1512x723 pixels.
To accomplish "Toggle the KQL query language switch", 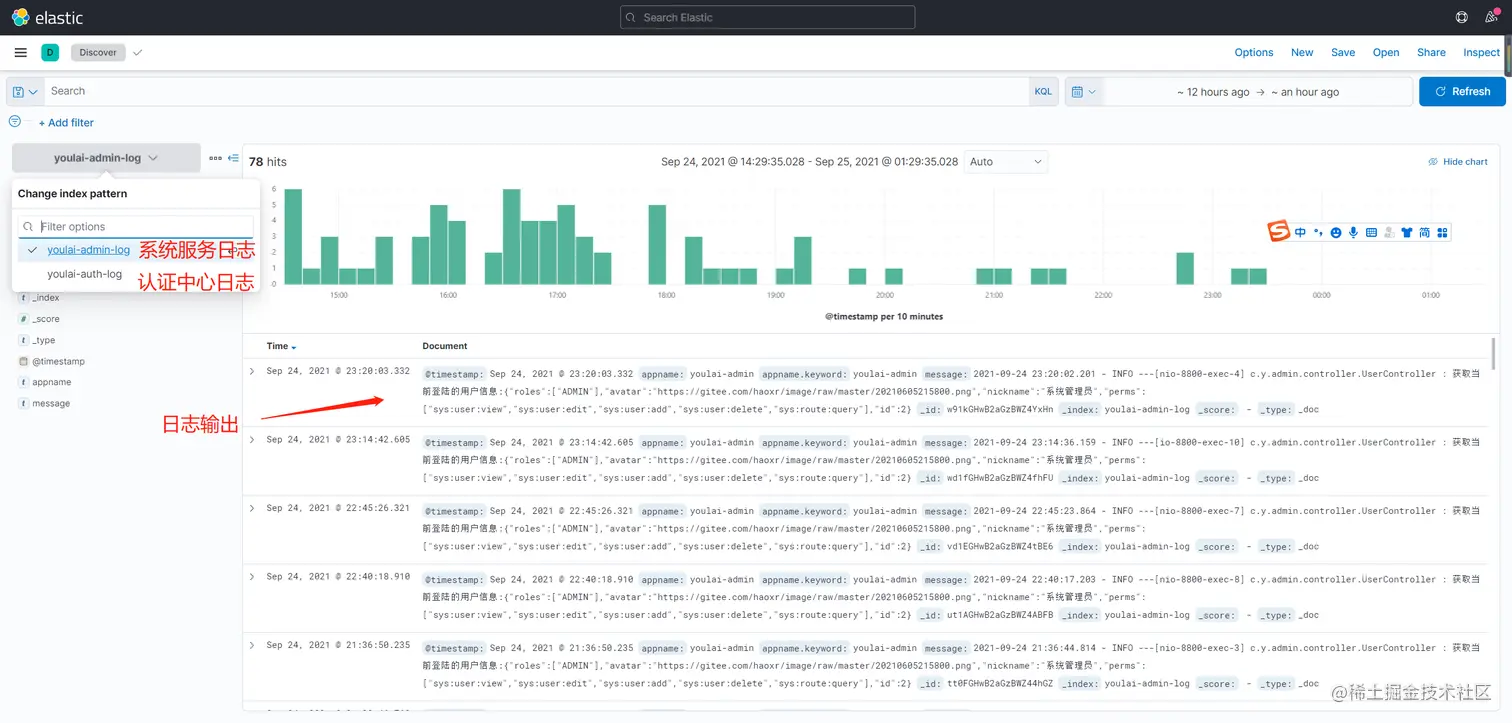I will point(1043,91).
